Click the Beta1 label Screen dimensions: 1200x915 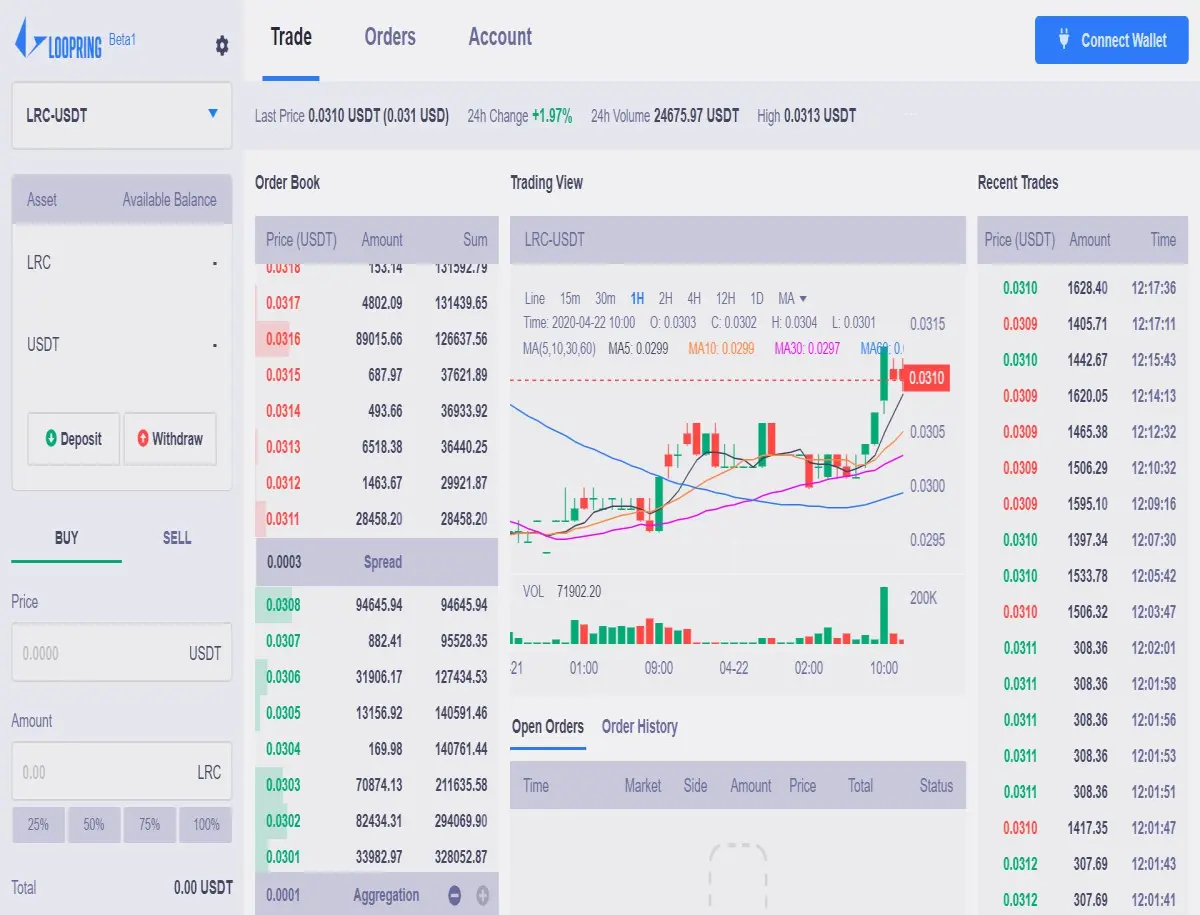[x=122, y=40]
